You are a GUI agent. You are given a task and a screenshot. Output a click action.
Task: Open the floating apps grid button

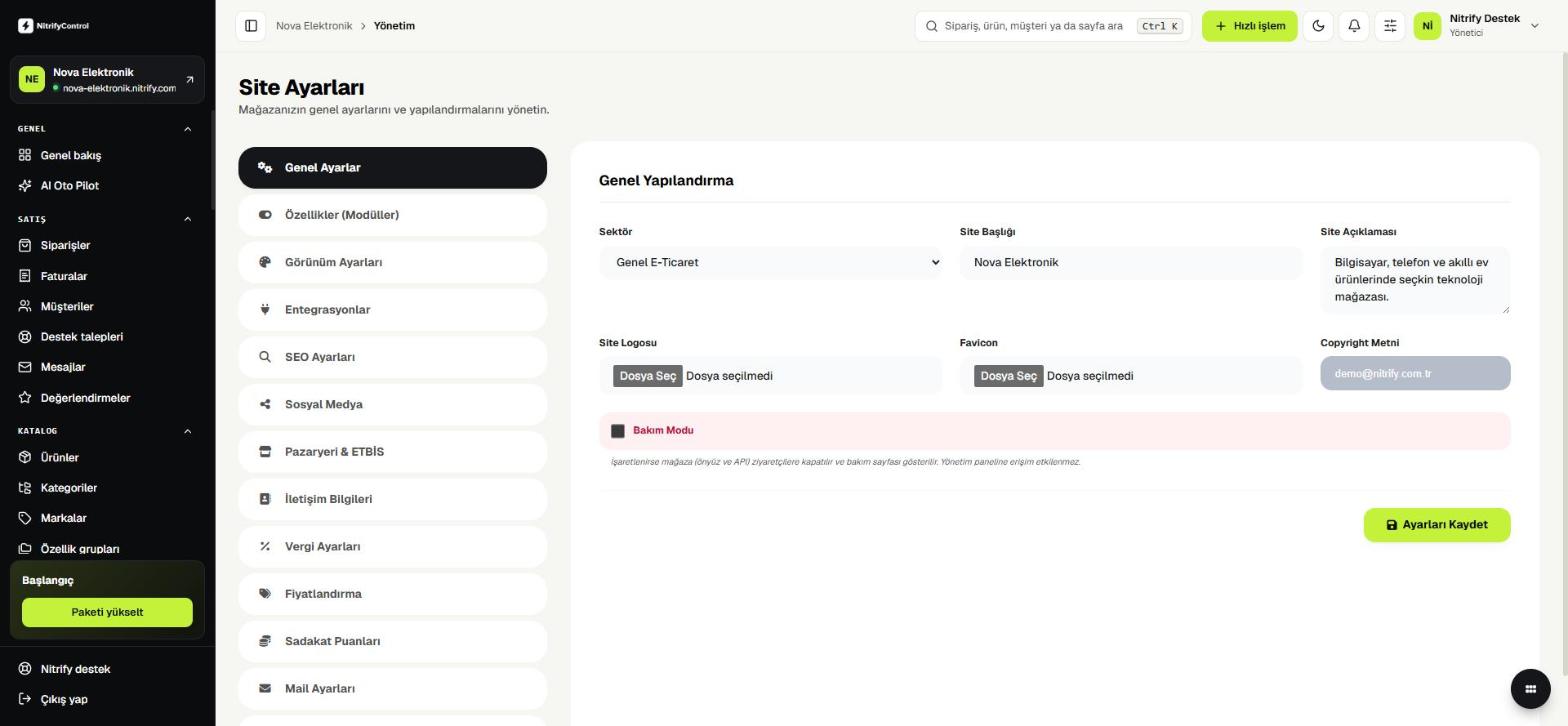1530,688
